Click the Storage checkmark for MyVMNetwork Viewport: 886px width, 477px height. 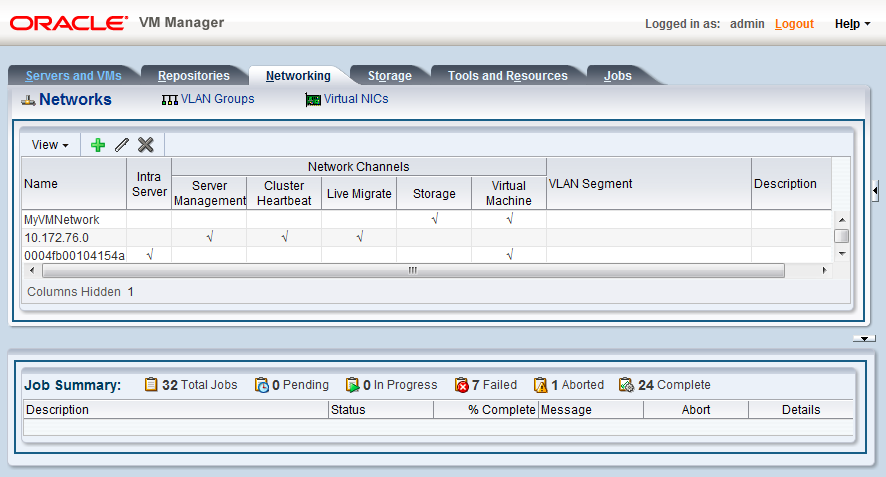pos(435,219)
